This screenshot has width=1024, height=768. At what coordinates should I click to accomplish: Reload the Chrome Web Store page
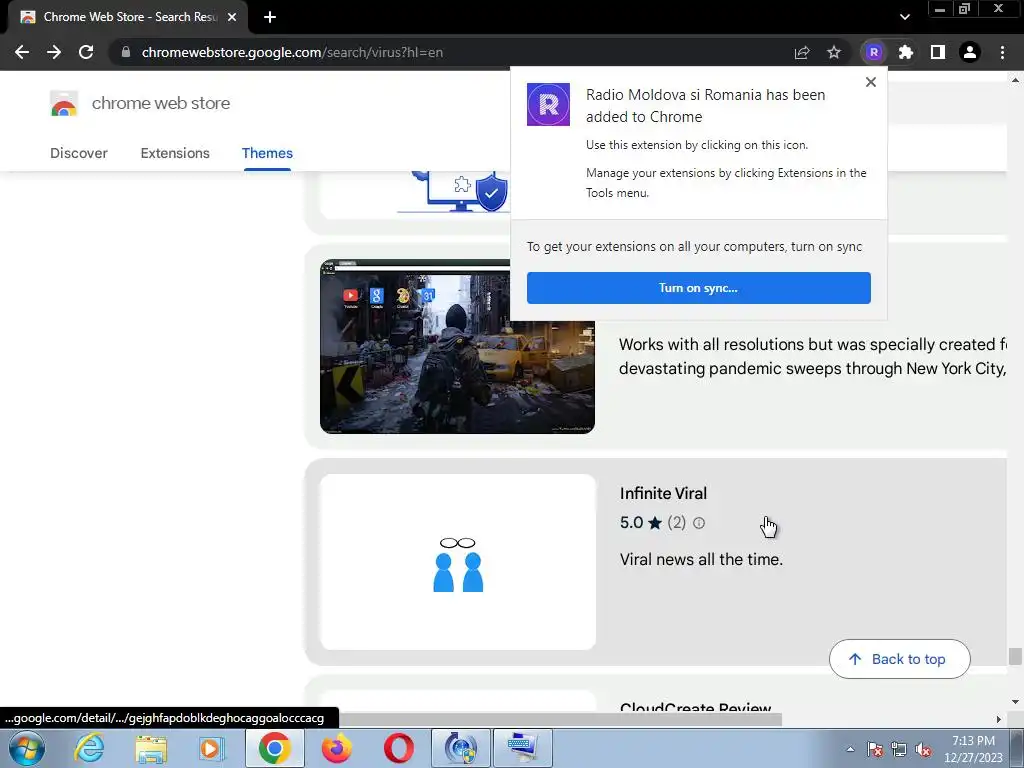pyautogui.click(x=86, y=52)
